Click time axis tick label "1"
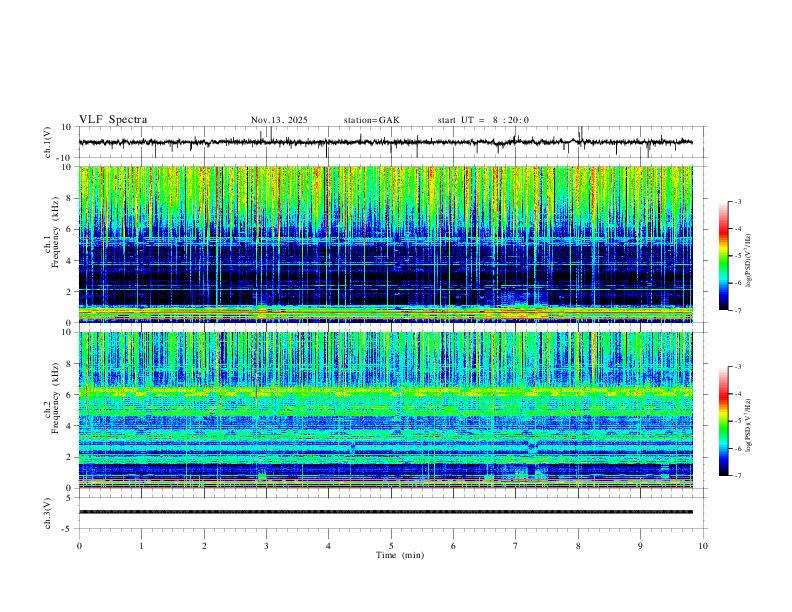The image size is (792, 612). [141, 546]
